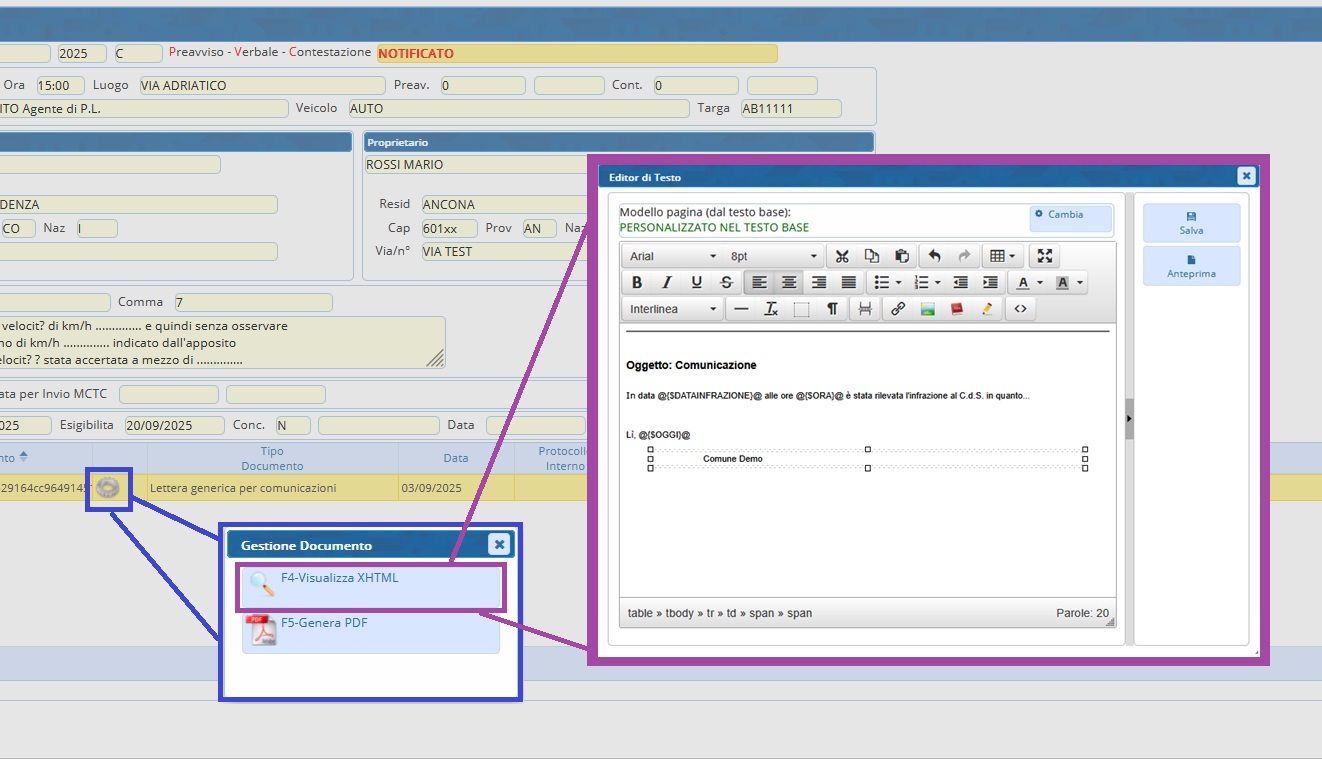Screen dimensions: 1322x759
Task: Insert a page break in the editor
Action: tap(865, 309)
